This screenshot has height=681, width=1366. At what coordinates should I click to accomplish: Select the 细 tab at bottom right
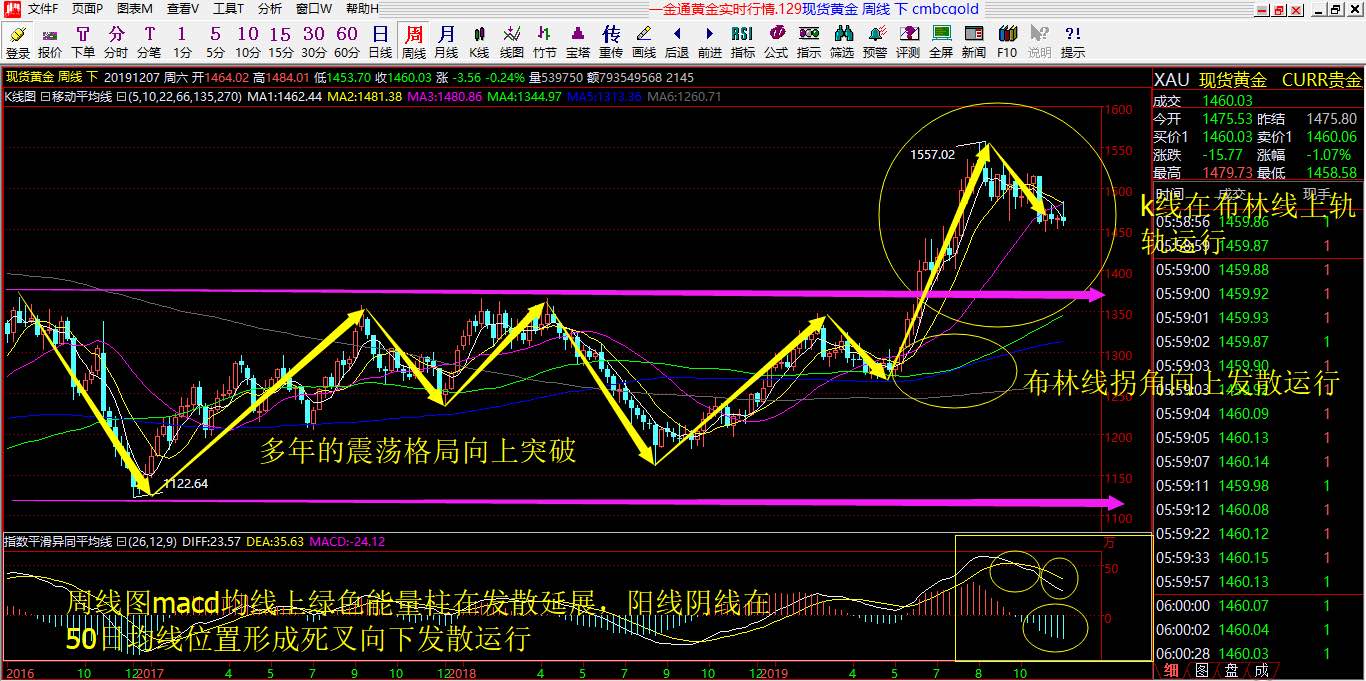click(x=1171, y=670)
